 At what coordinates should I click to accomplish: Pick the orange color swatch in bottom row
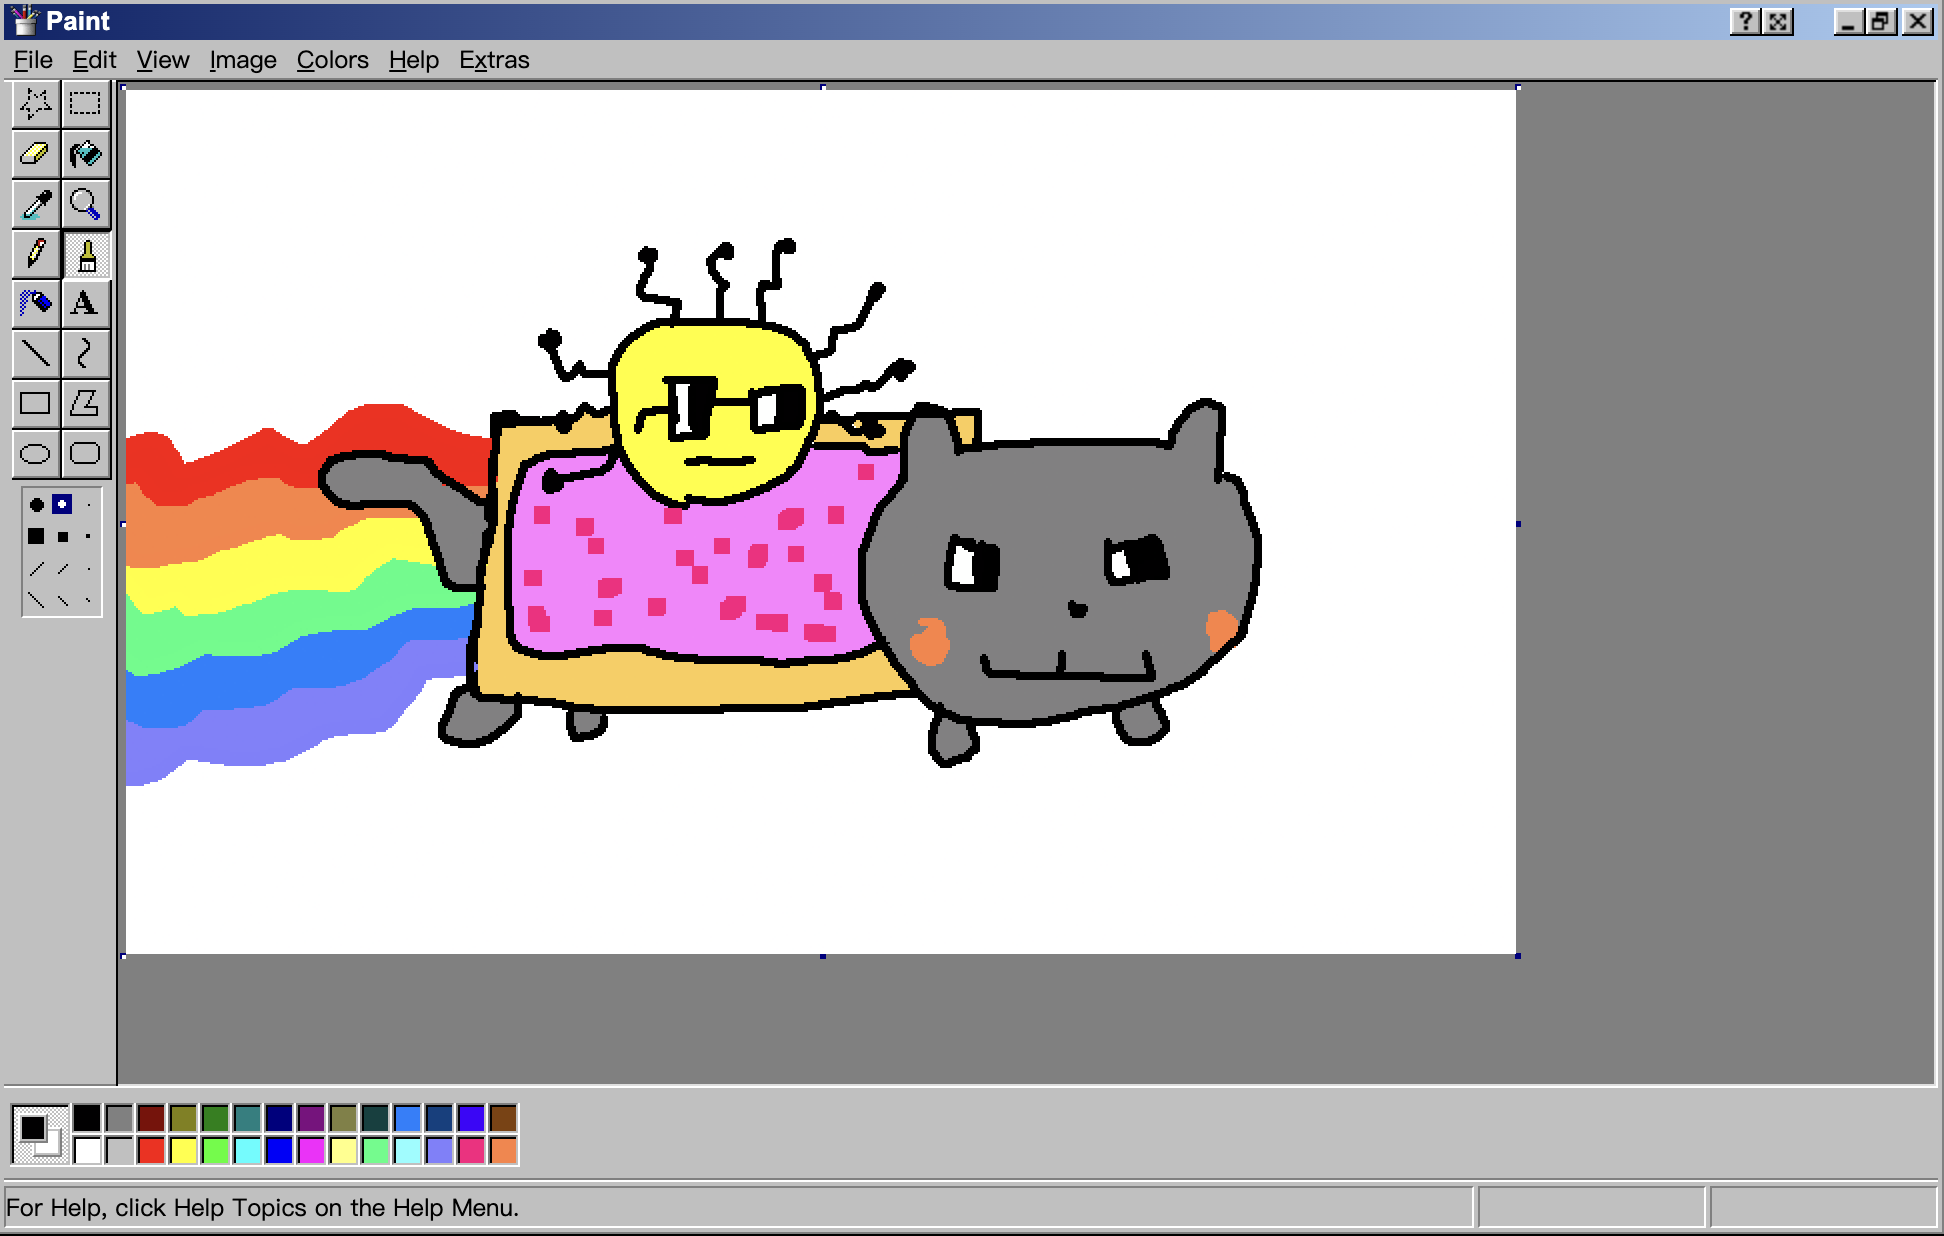pos(503,1150)
